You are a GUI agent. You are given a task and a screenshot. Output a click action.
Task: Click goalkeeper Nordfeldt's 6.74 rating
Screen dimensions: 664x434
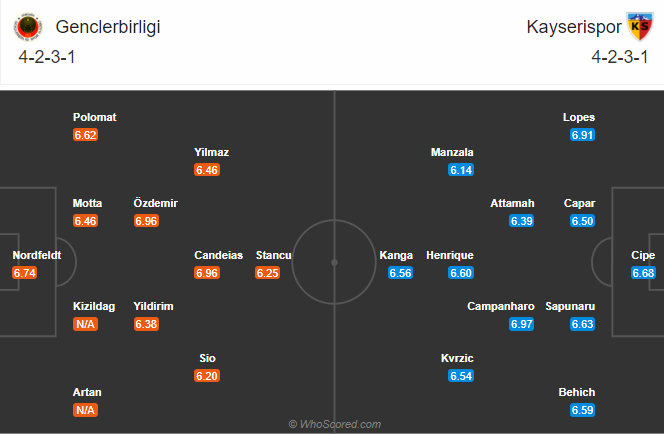[25, 273]
